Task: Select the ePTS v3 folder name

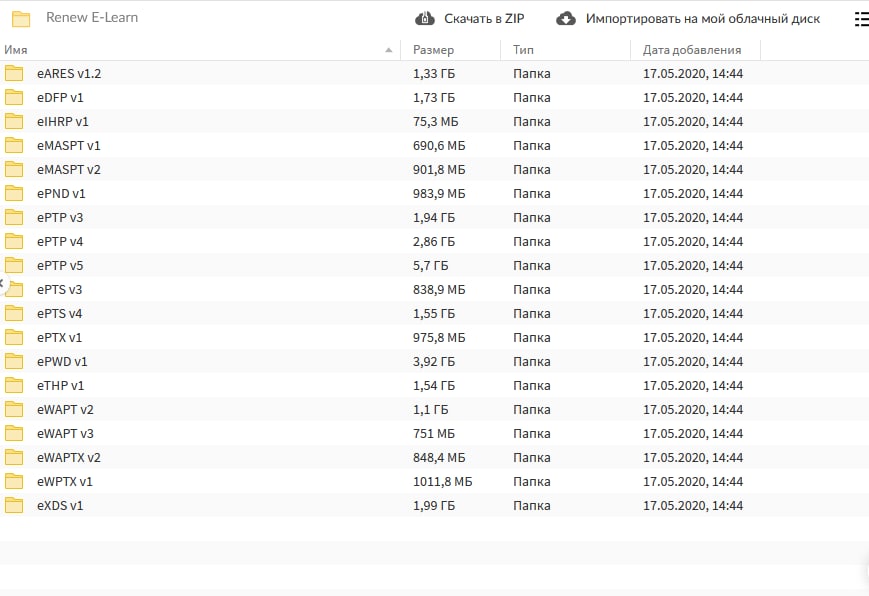Action: tap(59, 289)
